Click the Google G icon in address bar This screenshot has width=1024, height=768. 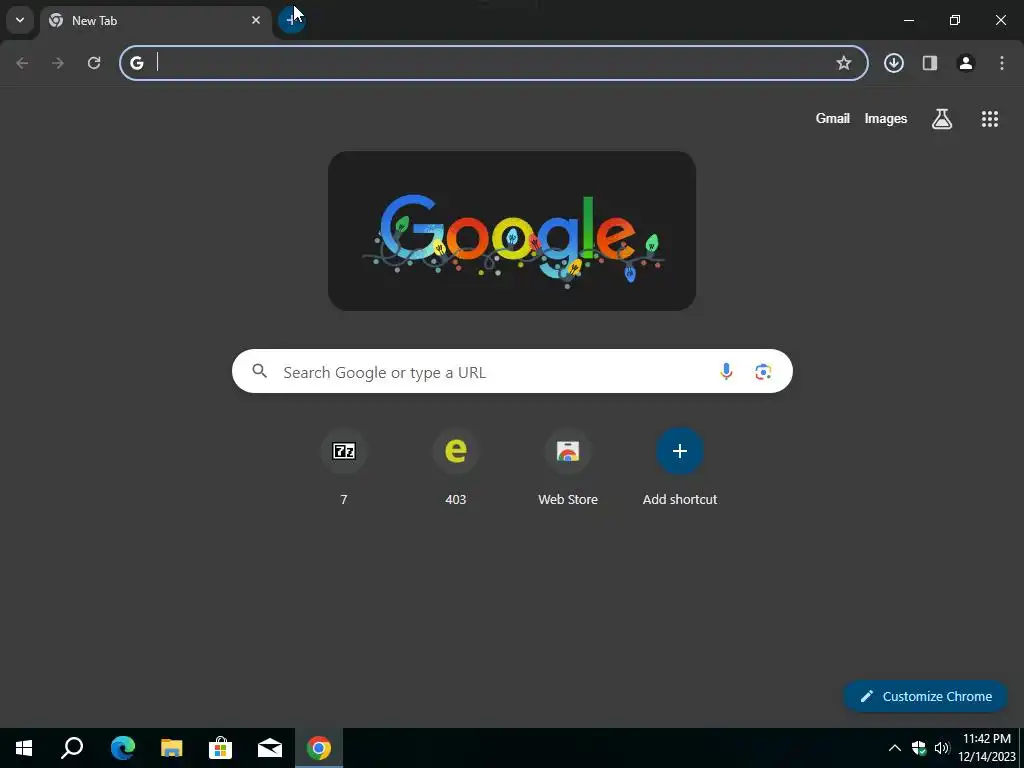point(136,63)
